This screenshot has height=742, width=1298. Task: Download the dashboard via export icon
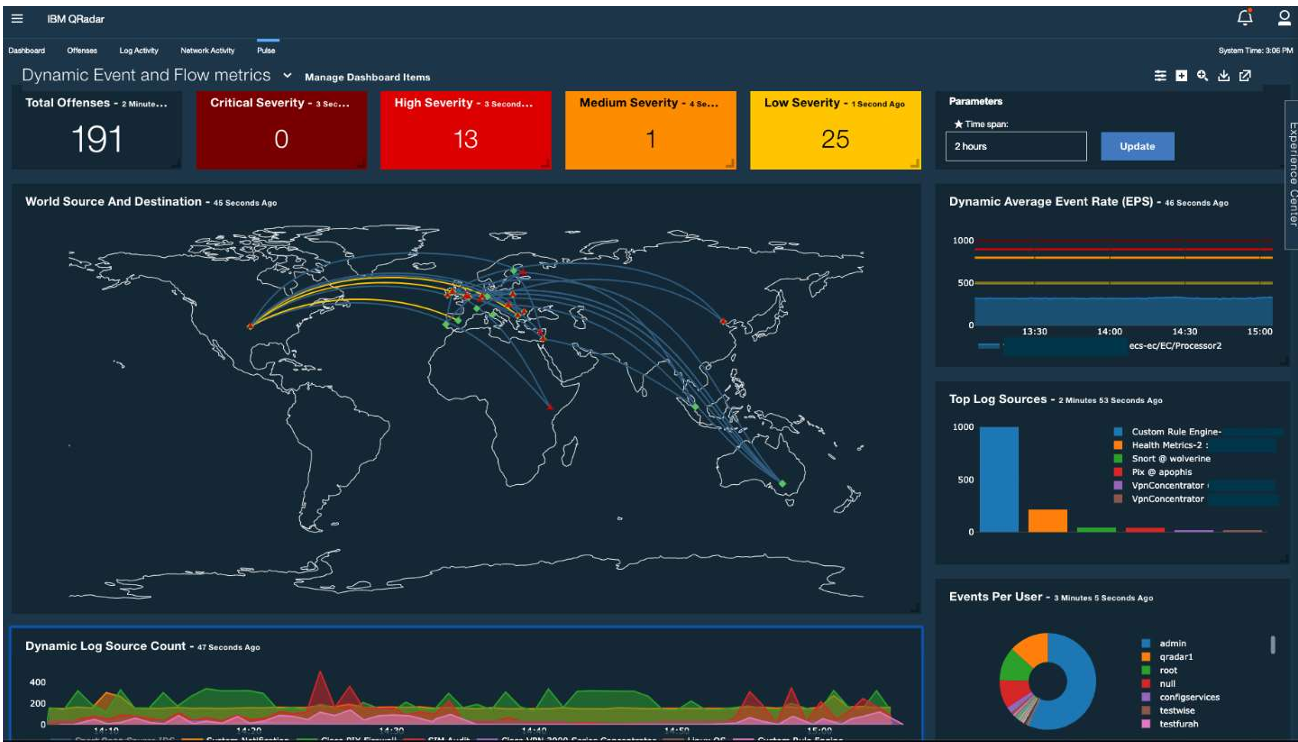(x=1223, y=76)
